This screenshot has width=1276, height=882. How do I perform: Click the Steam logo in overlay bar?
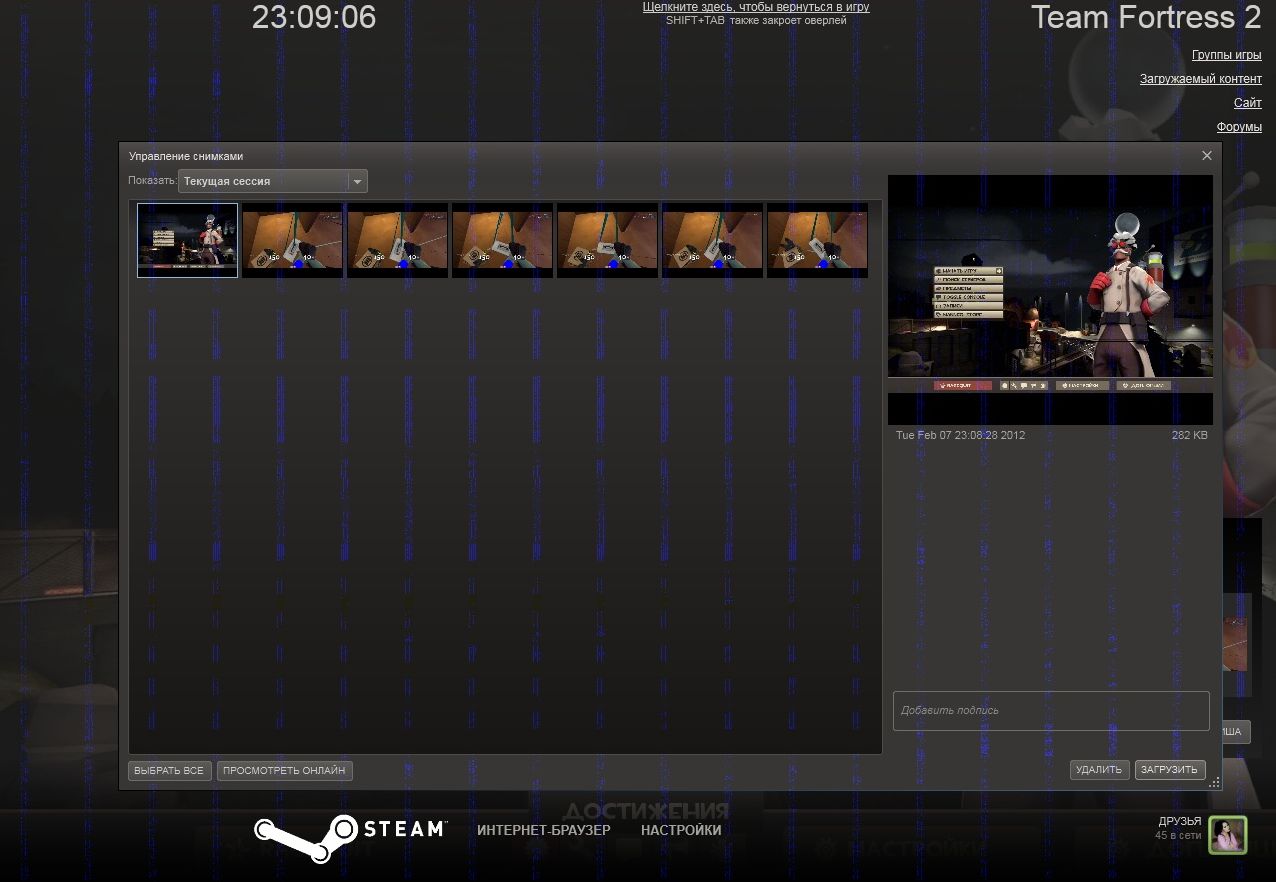click(349, 837)
